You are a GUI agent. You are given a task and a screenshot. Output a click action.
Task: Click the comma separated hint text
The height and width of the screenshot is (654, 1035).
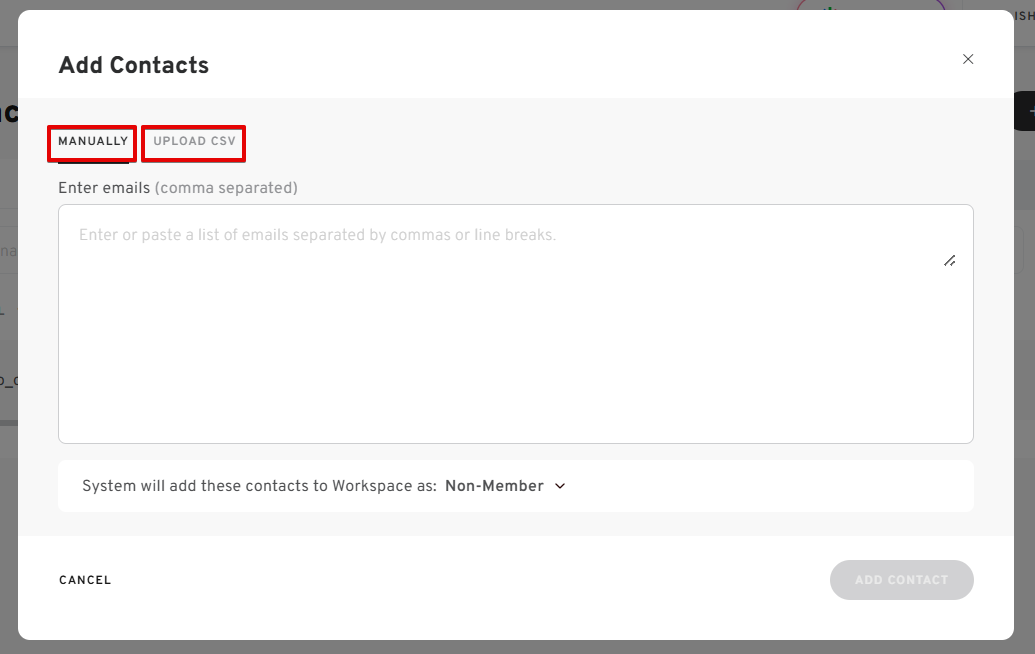click(226, 188)
